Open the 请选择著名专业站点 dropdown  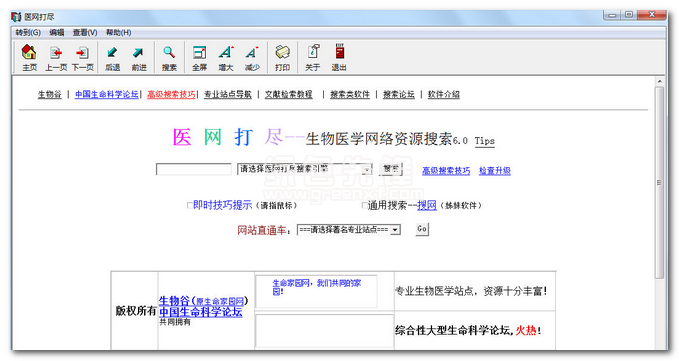coord(394,230)
